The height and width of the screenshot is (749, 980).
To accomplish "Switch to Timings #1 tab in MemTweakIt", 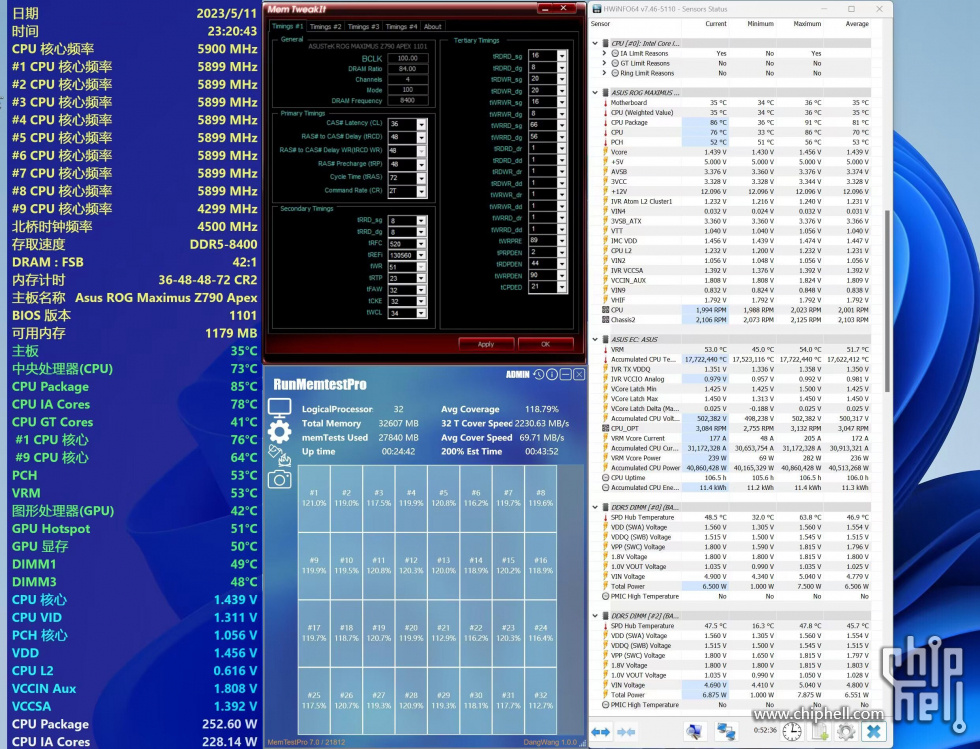I will (288, 26).
